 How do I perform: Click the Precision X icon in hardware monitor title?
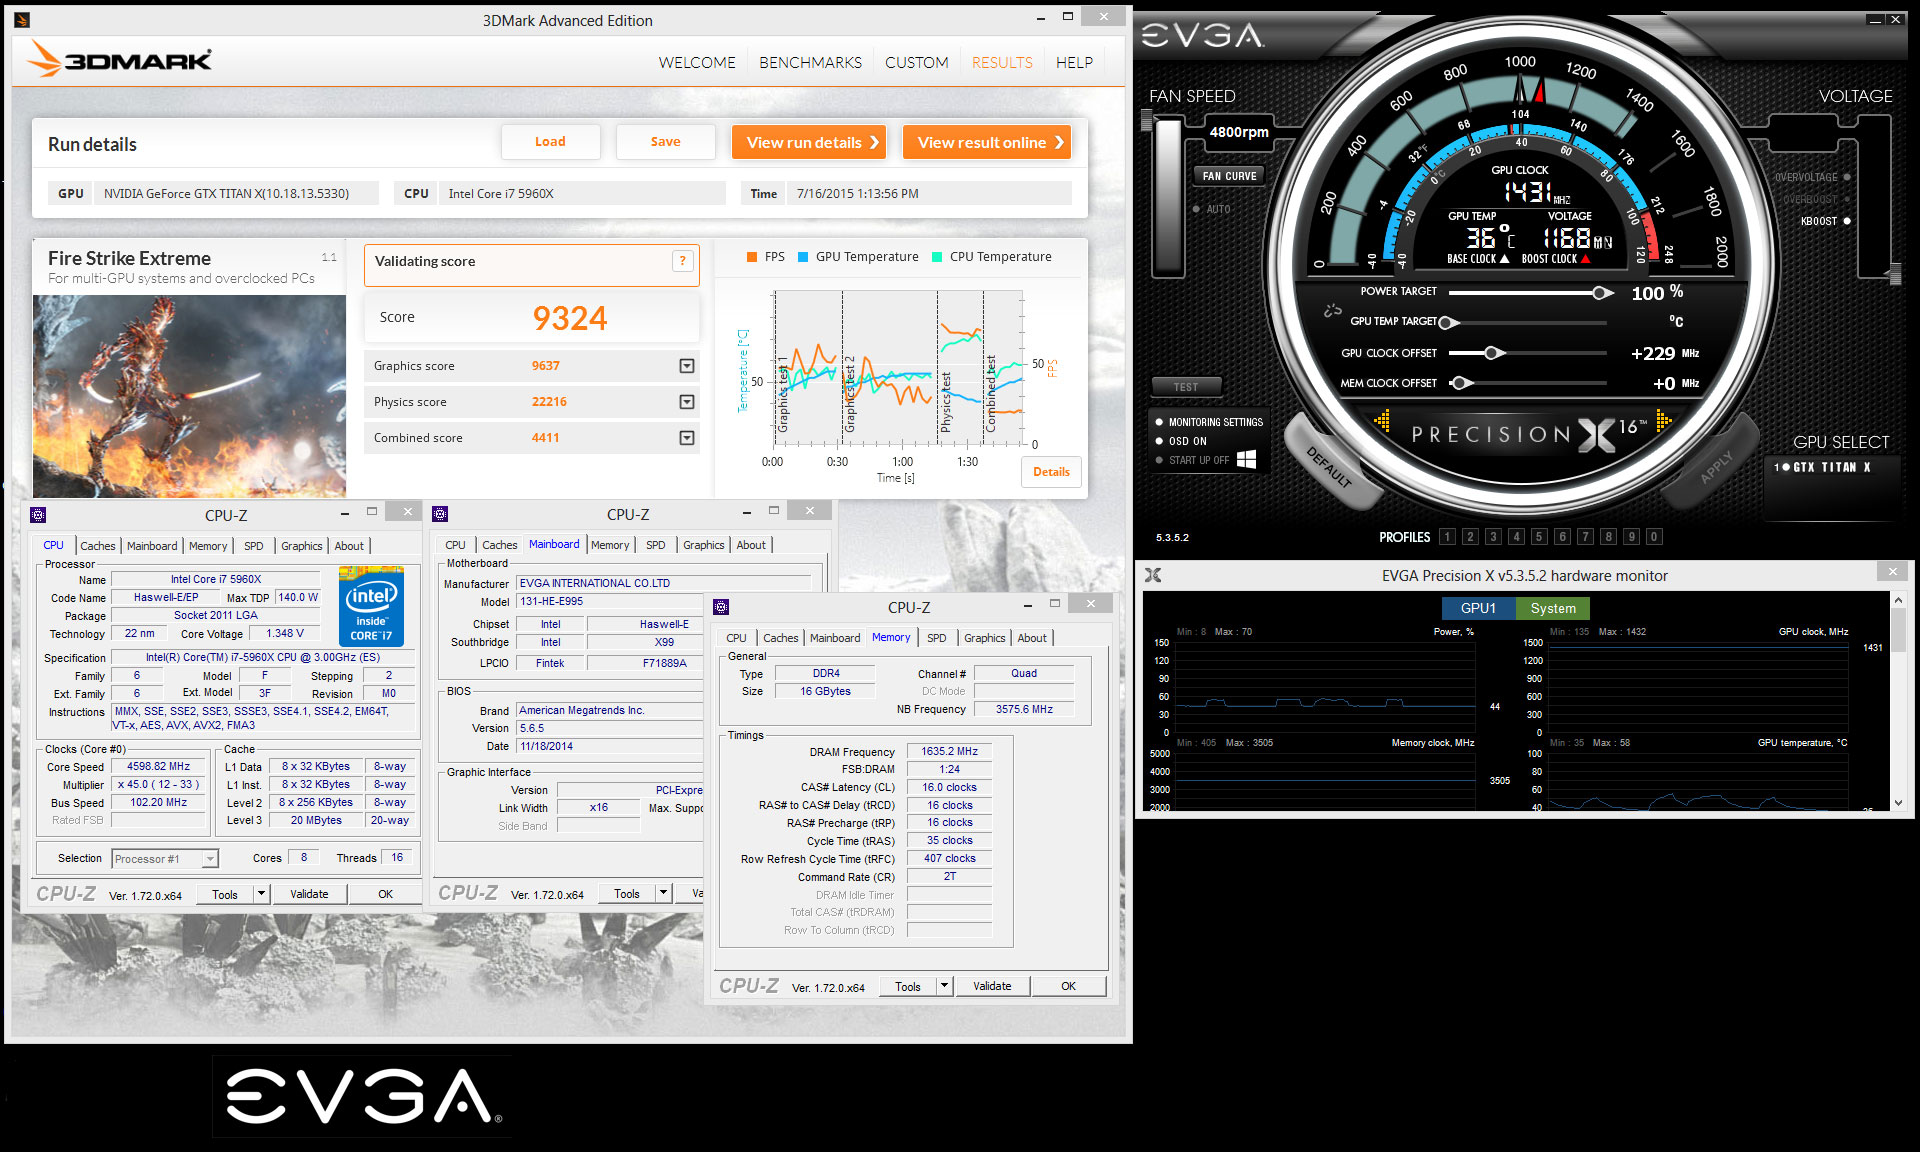1153,575
